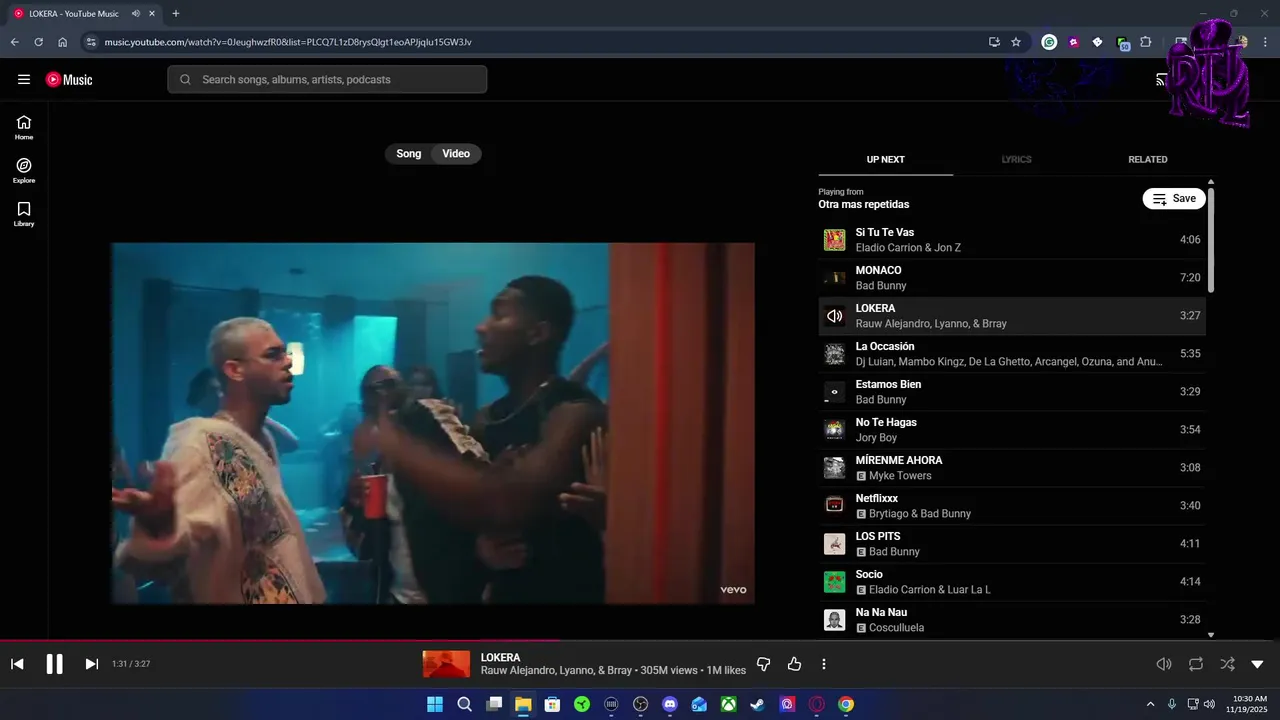The width and height of the screenshot is (1280, 720).
Task: Show hidden system tray icons
Action: point(1150,704)
